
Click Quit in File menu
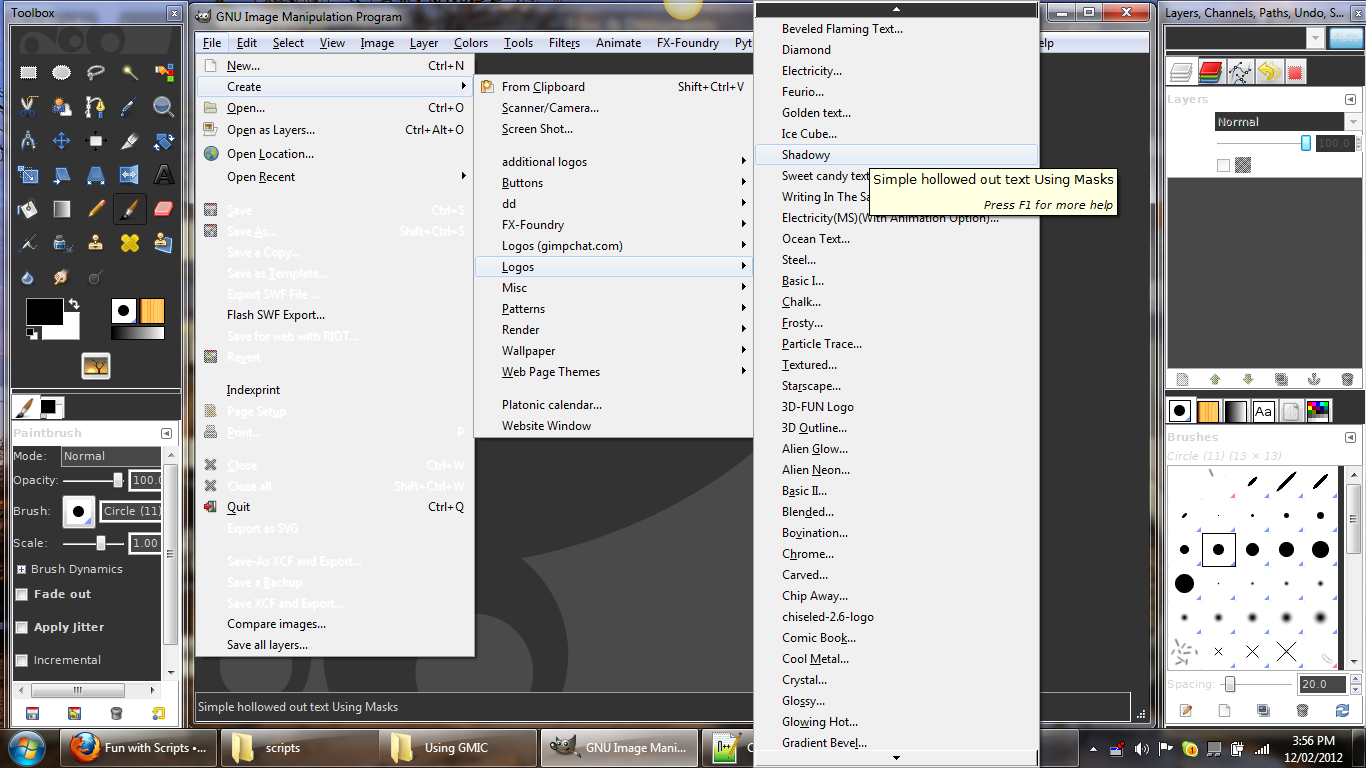pyautogui.click(x=335, y=507)
